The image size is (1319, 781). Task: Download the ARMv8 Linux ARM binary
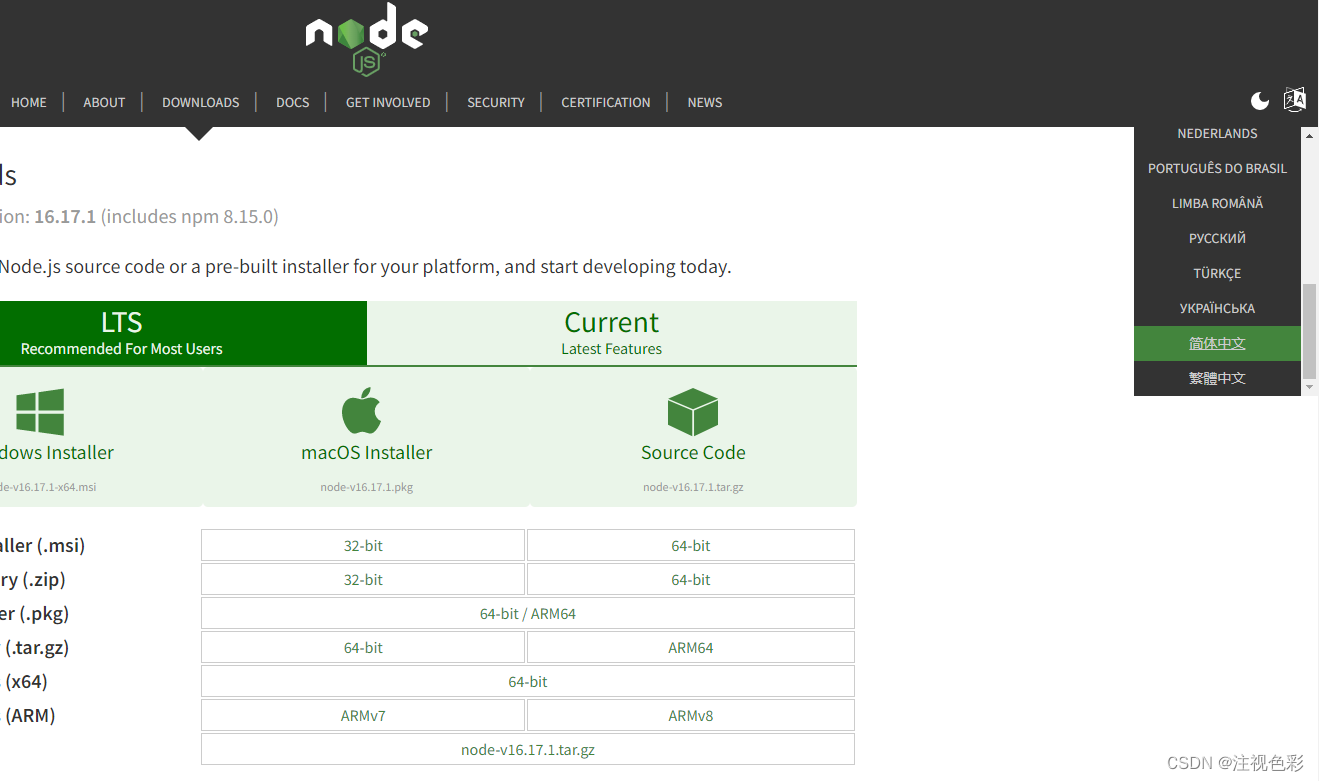(x=690, y=714)
